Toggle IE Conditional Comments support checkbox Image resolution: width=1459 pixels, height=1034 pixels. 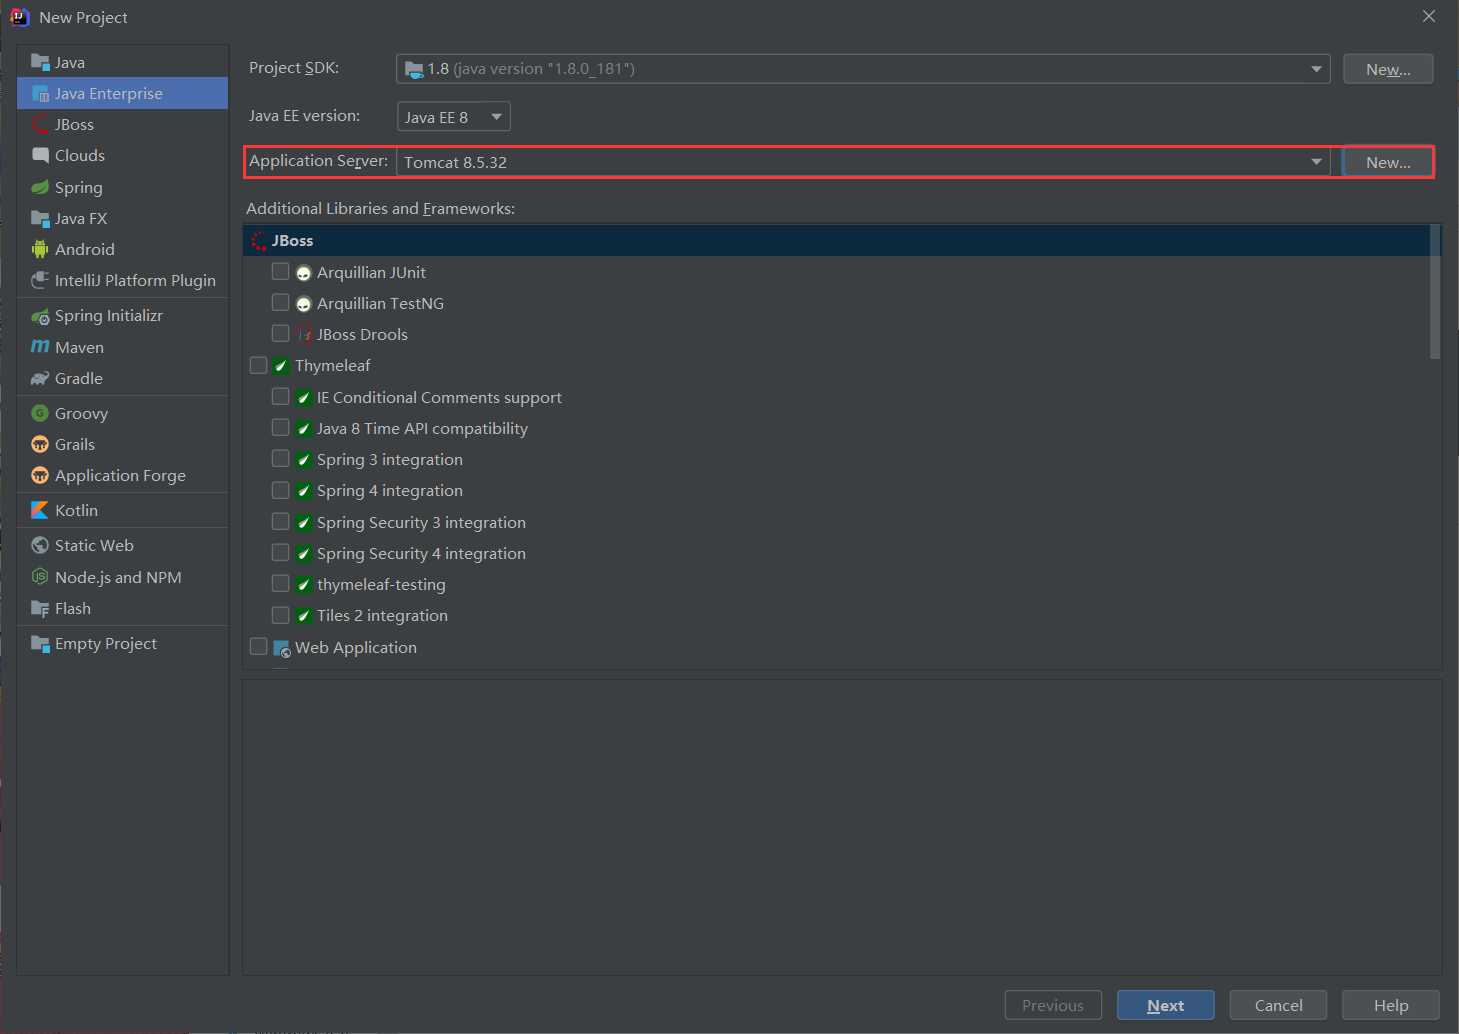280,396
